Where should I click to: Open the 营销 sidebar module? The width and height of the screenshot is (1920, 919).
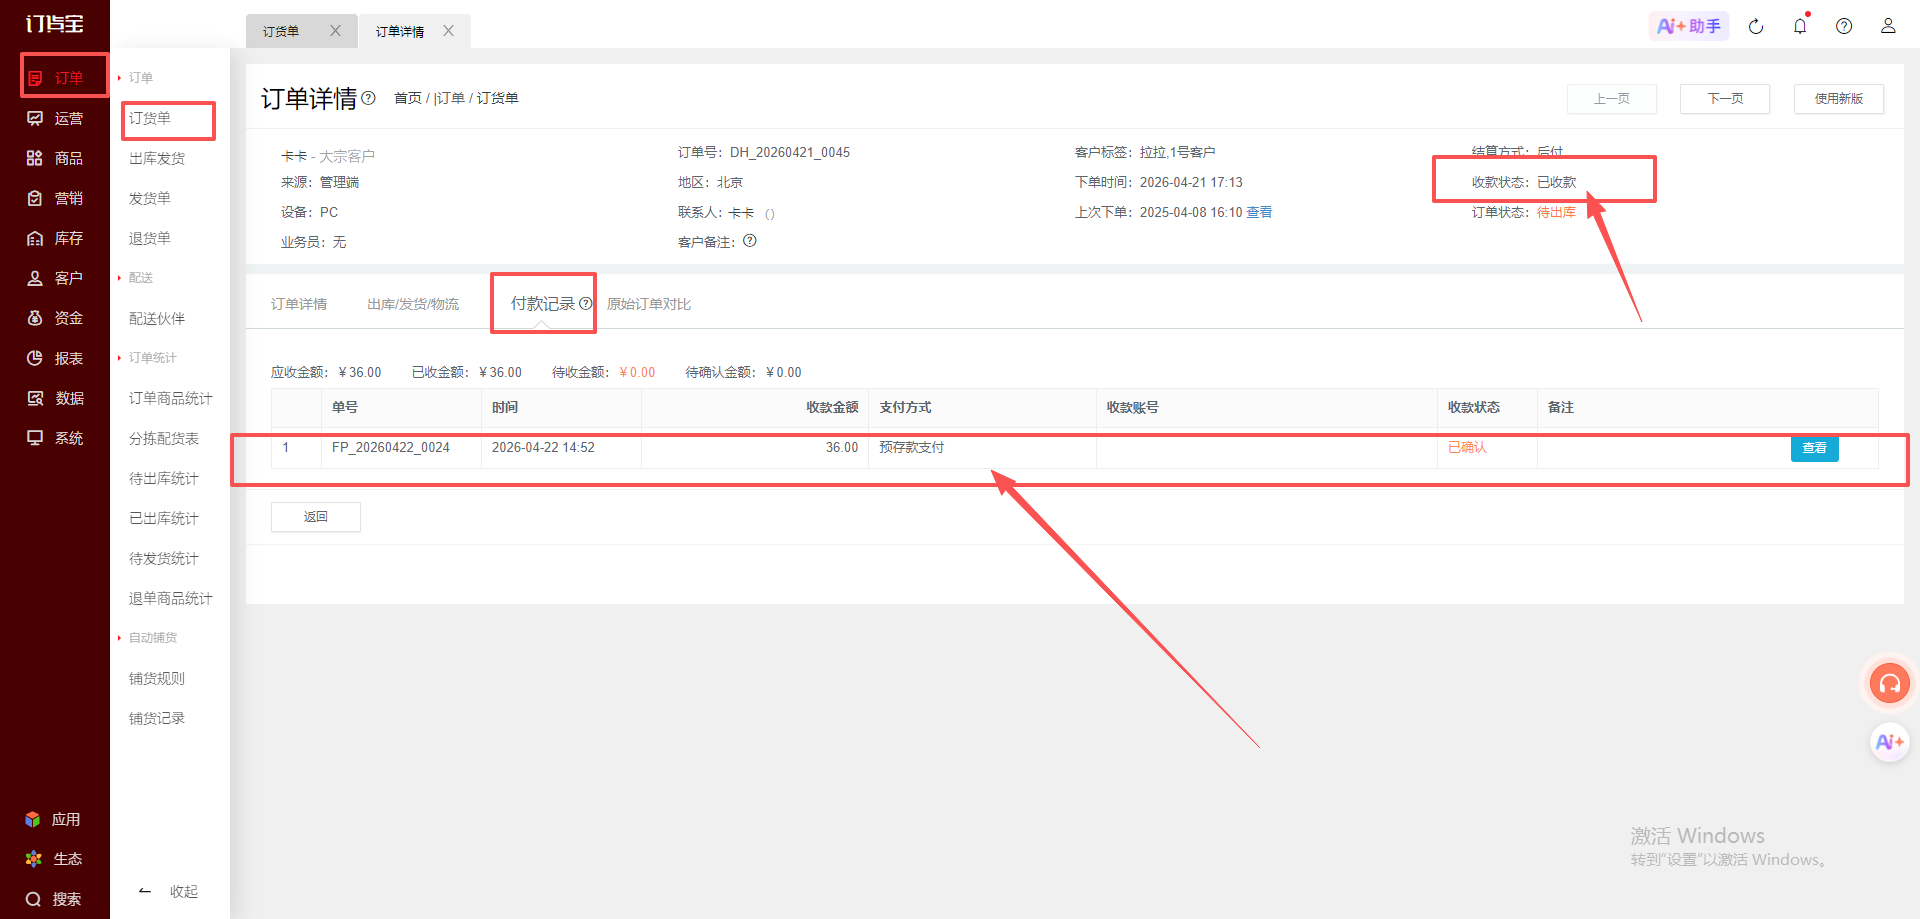coord(55,198)
